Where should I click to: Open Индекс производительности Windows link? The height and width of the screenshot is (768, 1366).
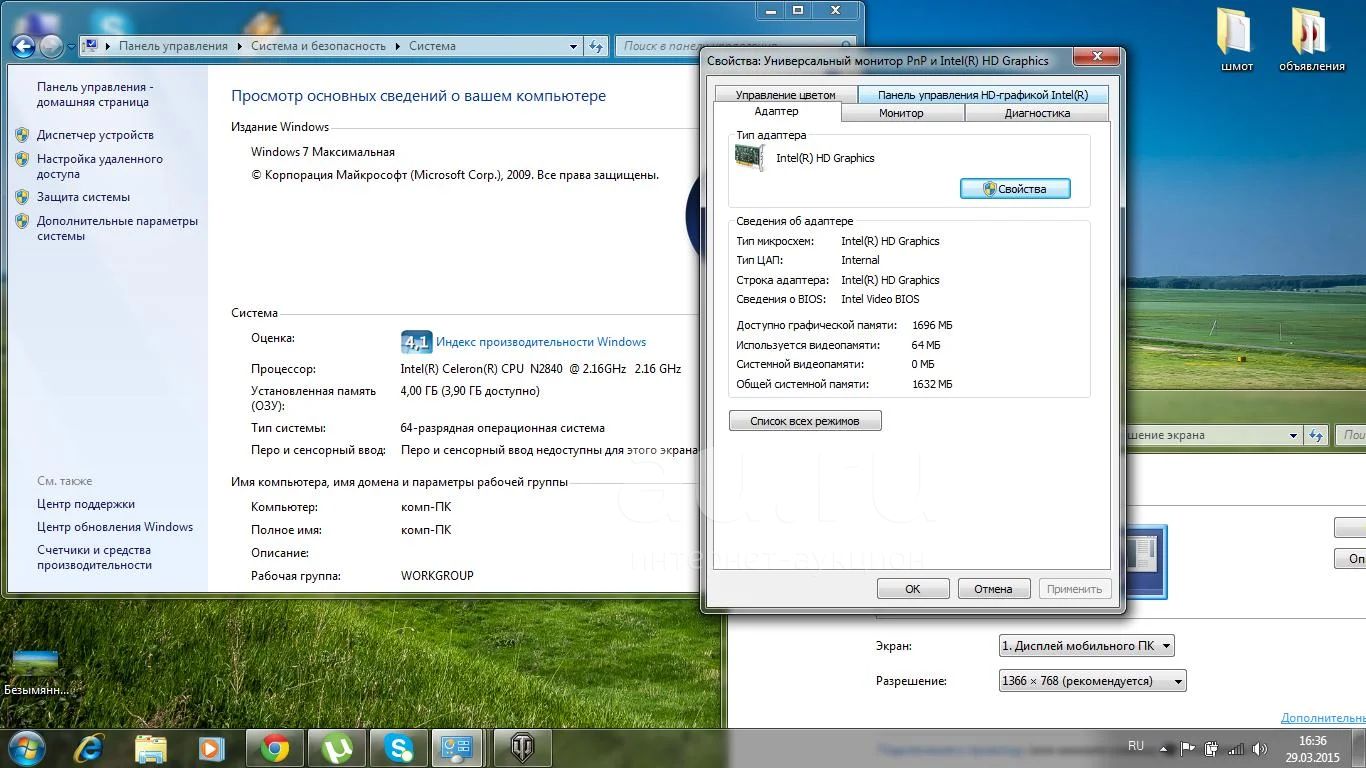[541, 342]
